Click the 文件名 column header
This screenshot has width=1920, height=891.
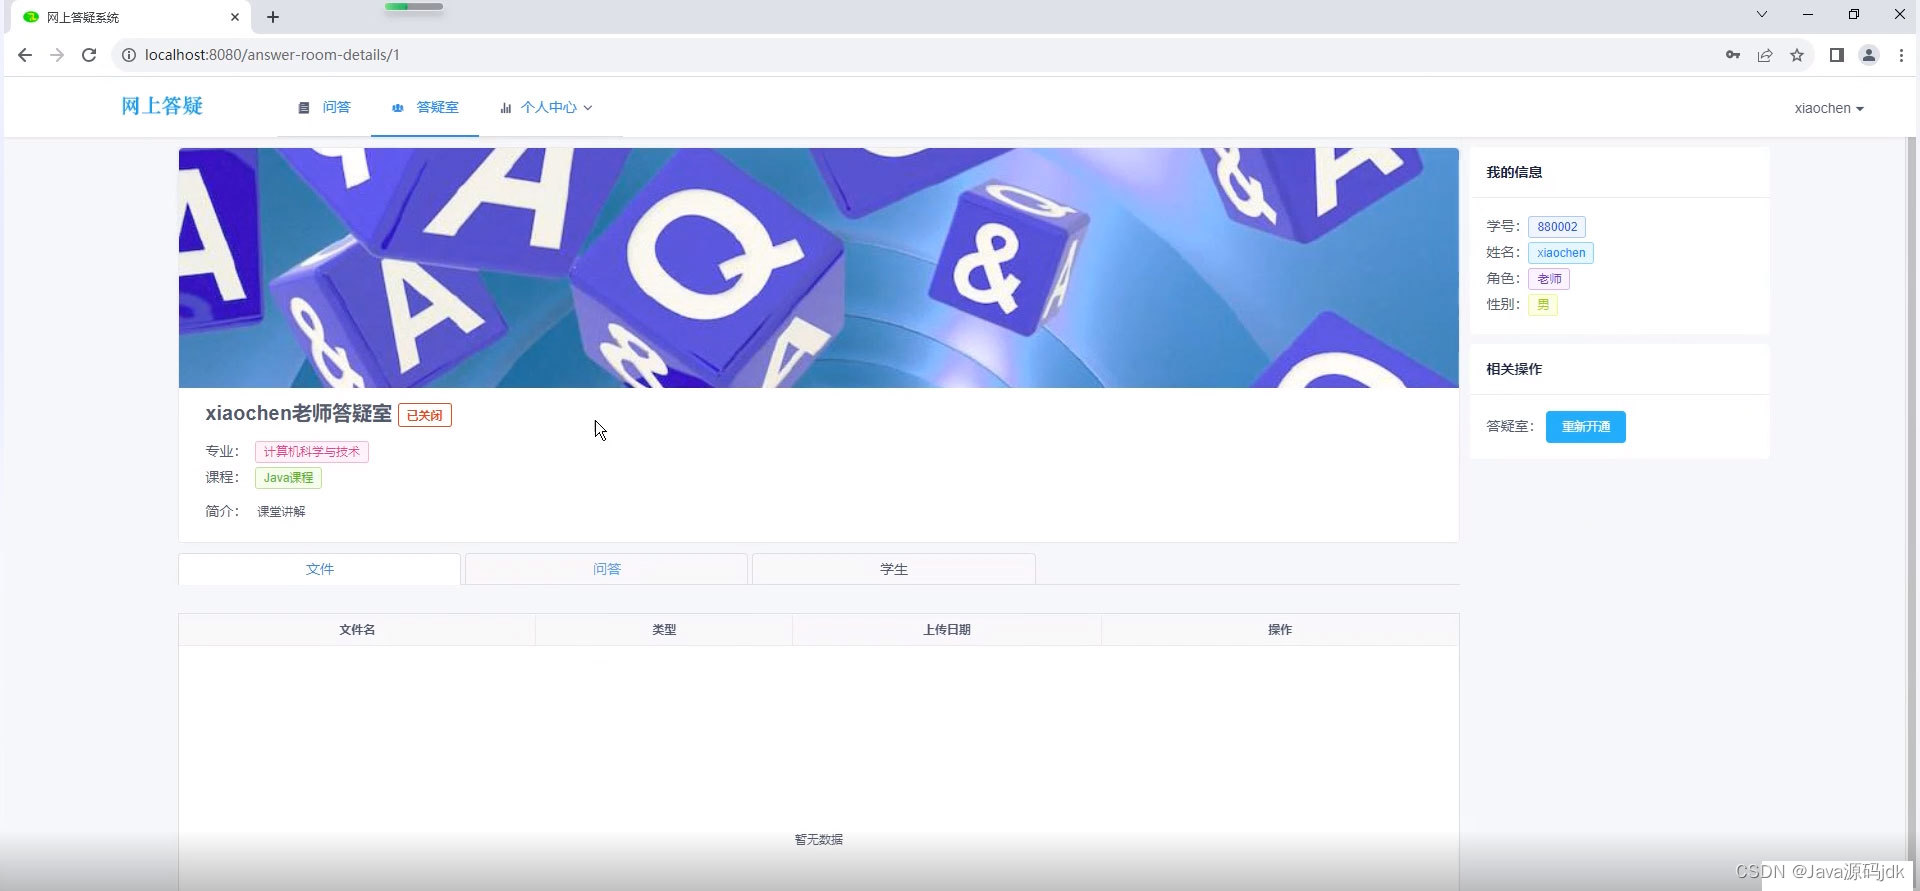[357, 630]
